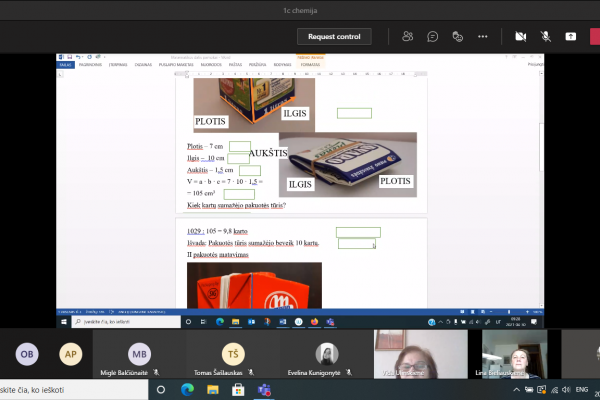
Task: Select the ILGIS label on upright carton photo
Action: 295,113
